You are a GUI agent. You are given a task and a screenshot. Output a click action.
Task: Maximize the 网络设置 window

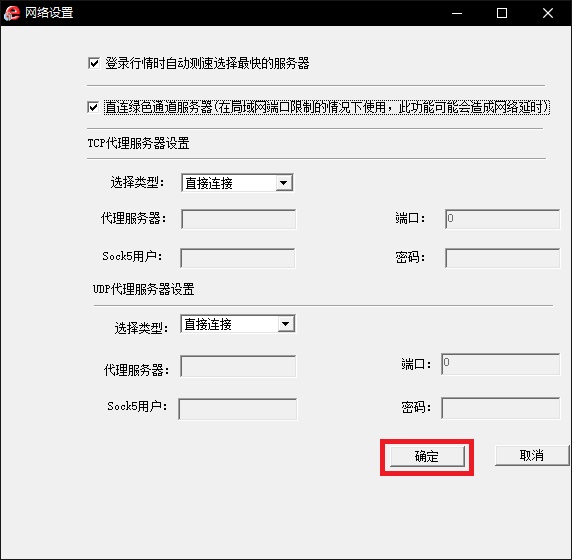[x=502, y=13]
